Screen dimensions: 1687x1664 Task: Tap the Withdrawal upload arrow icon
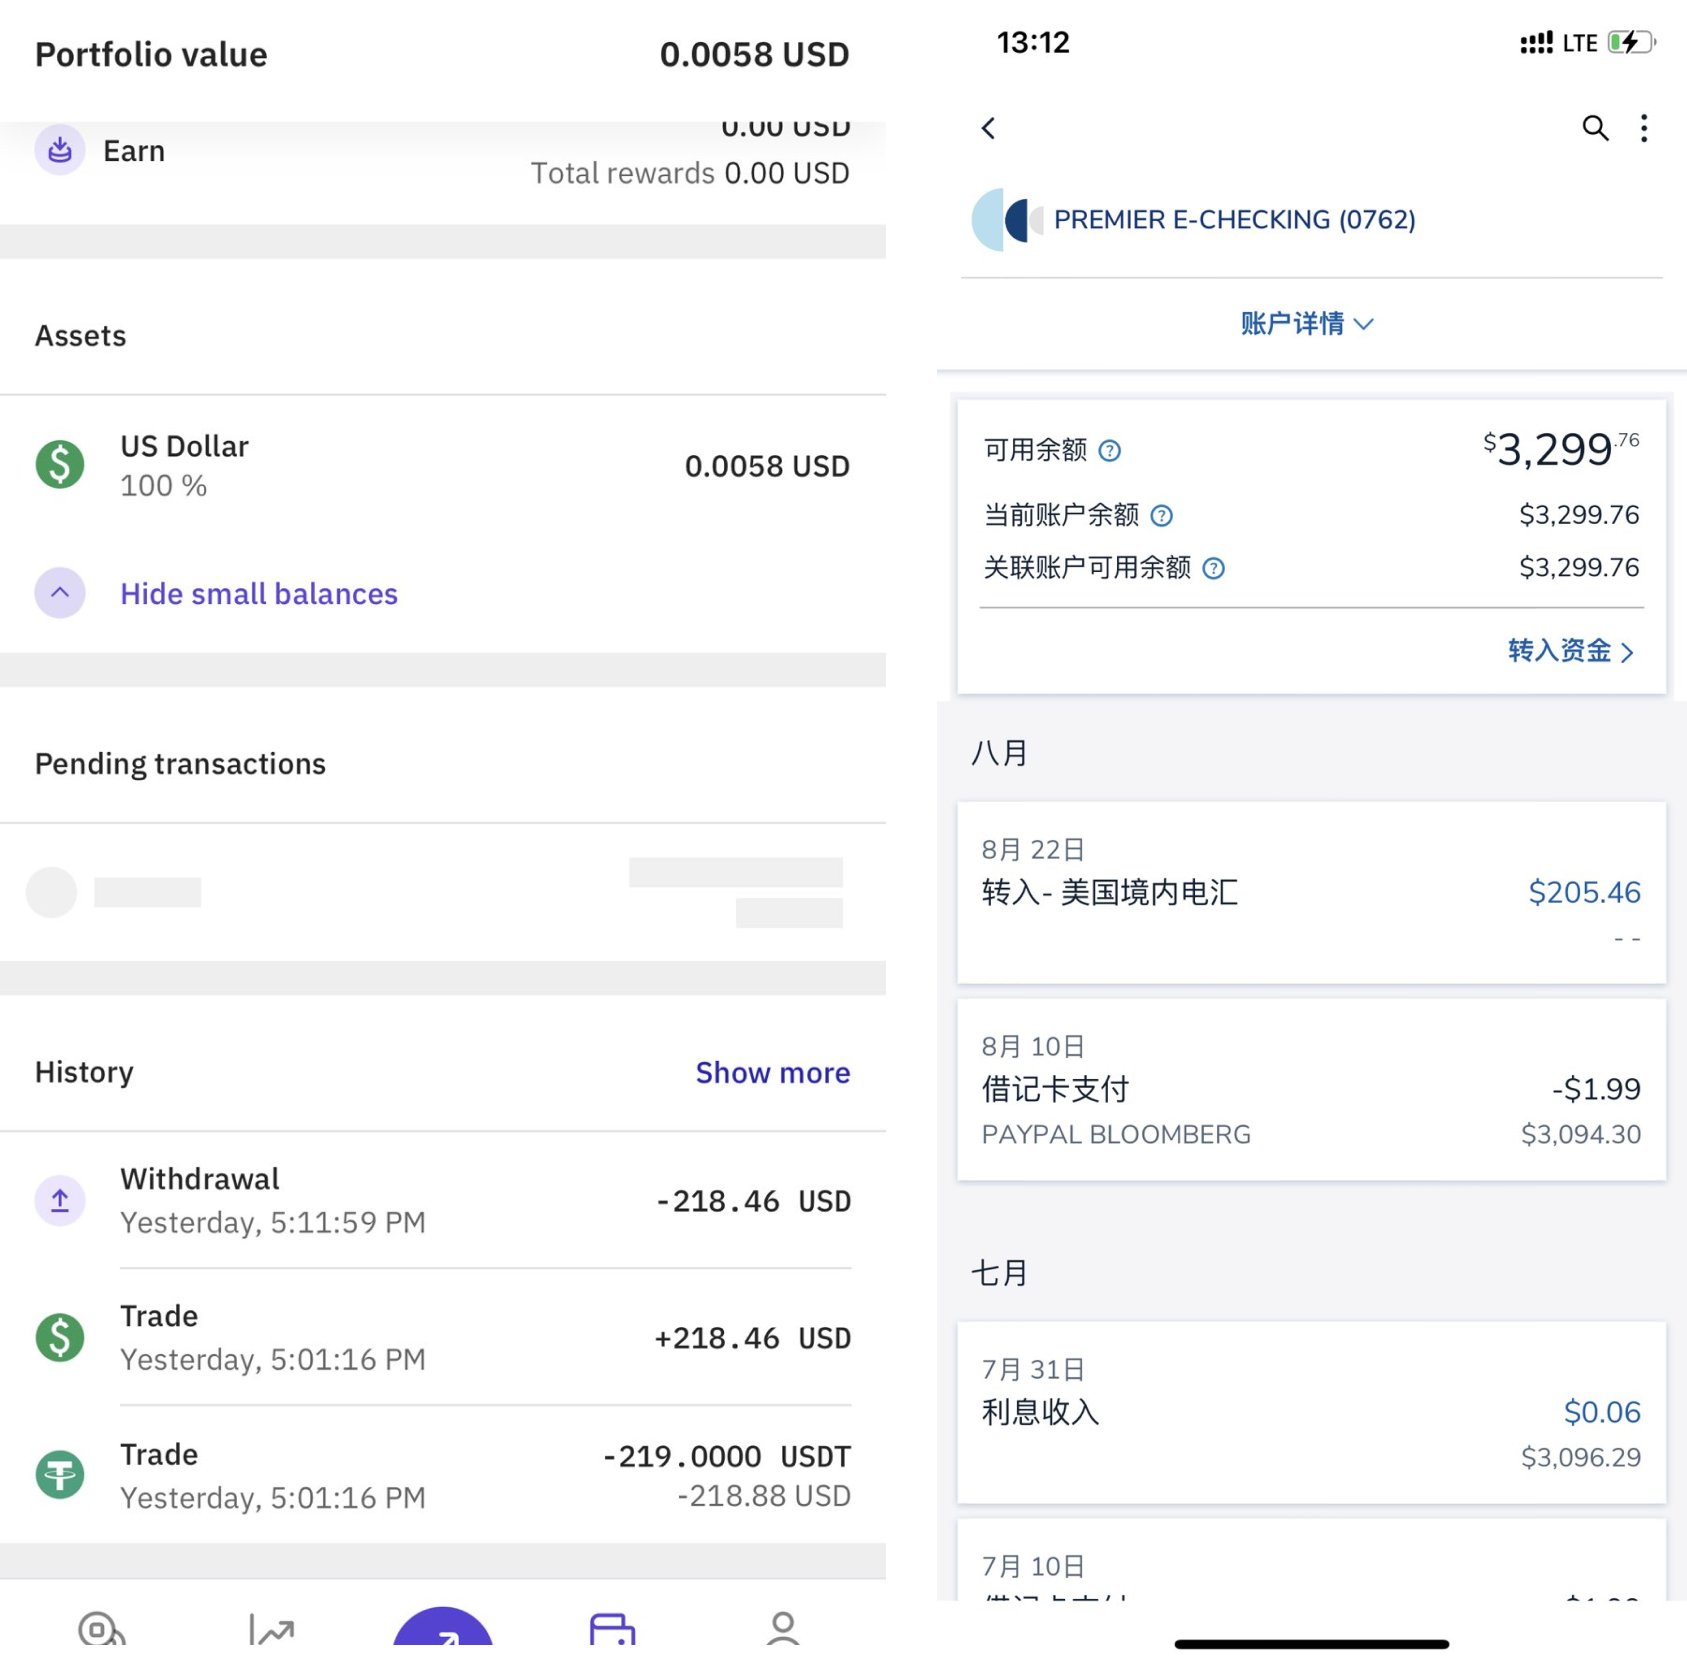click(60, 1200)
